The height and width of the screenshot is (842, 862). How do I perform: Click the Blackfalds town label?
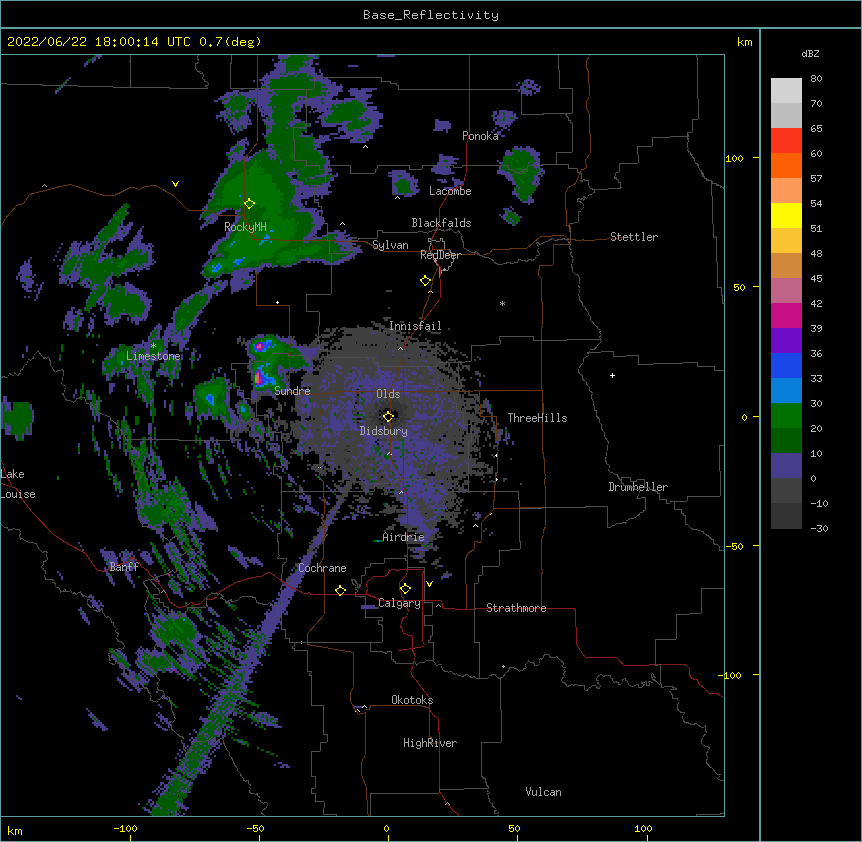pyautogui.click(x=441, y=223)
